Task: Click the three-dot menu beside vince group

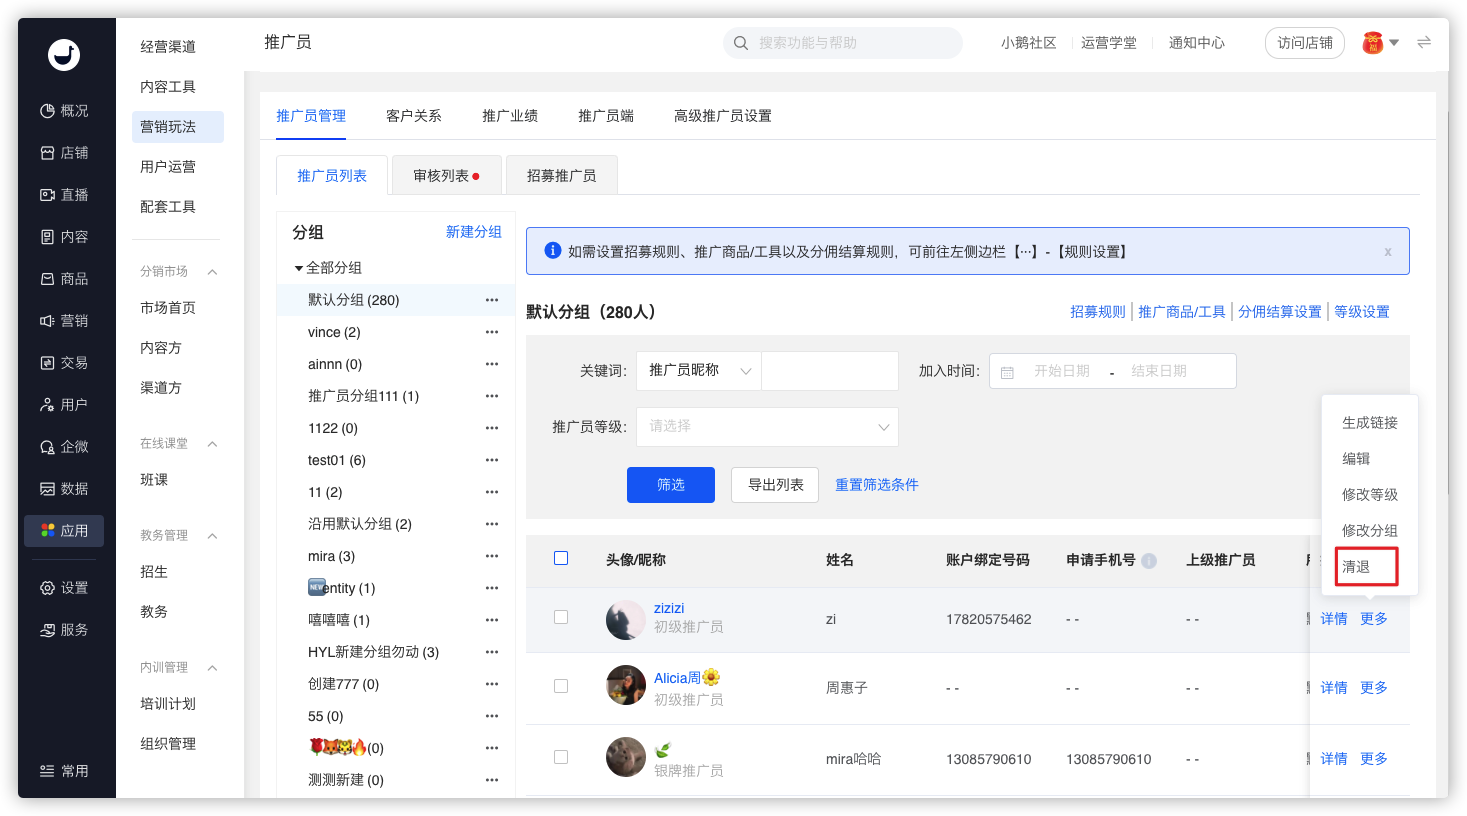Action: click(491, 332)
